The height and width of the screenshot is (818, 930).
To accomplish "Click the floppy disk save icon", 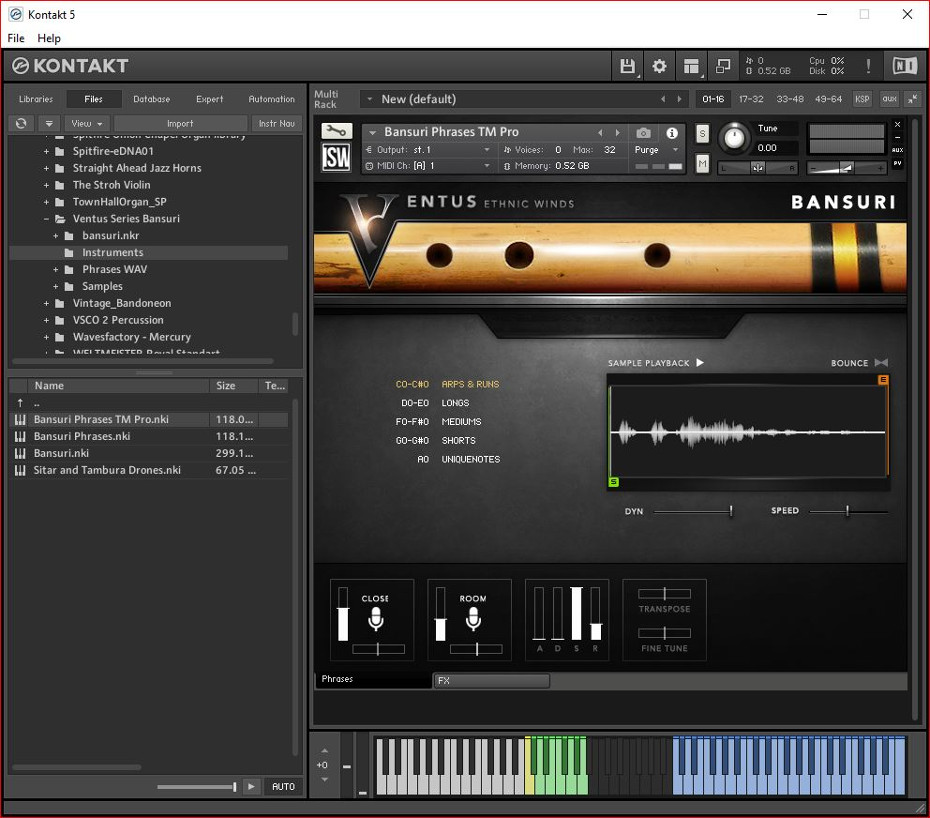I will point(627,66).
